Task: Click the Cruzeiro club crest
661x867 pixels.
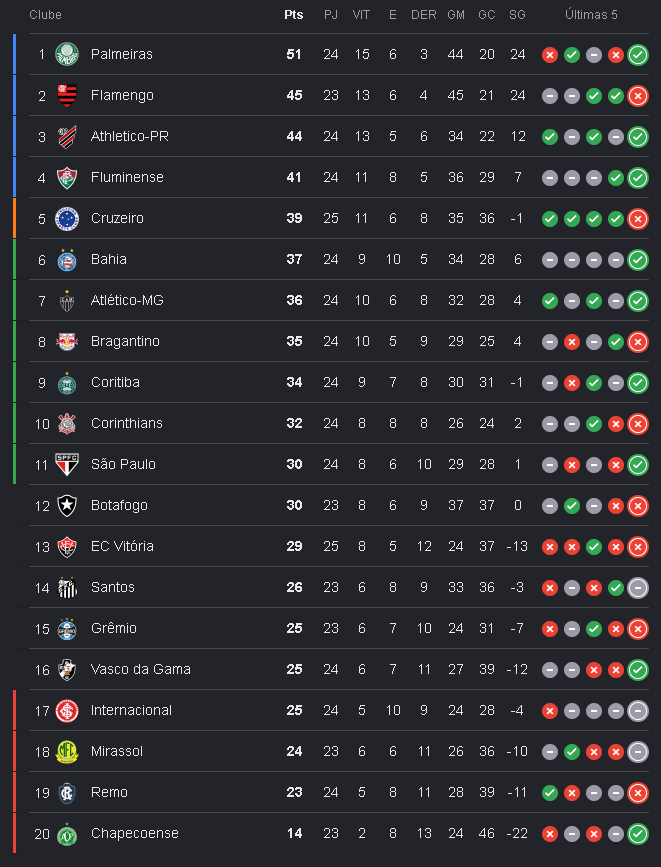Action: [67, 218]
